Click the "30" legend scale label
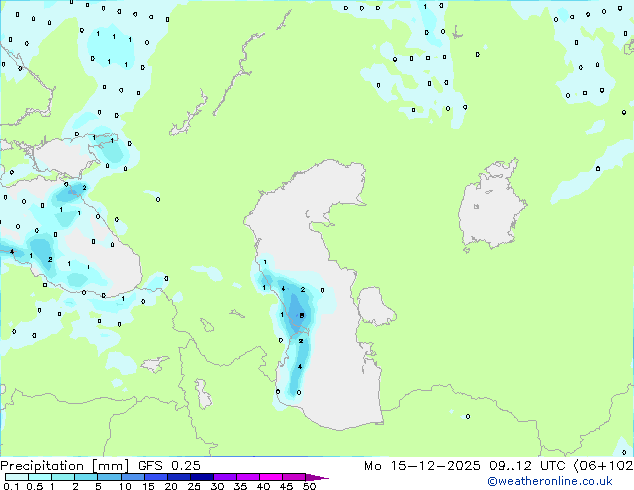The image size is (634, 490). pos(217,486)
